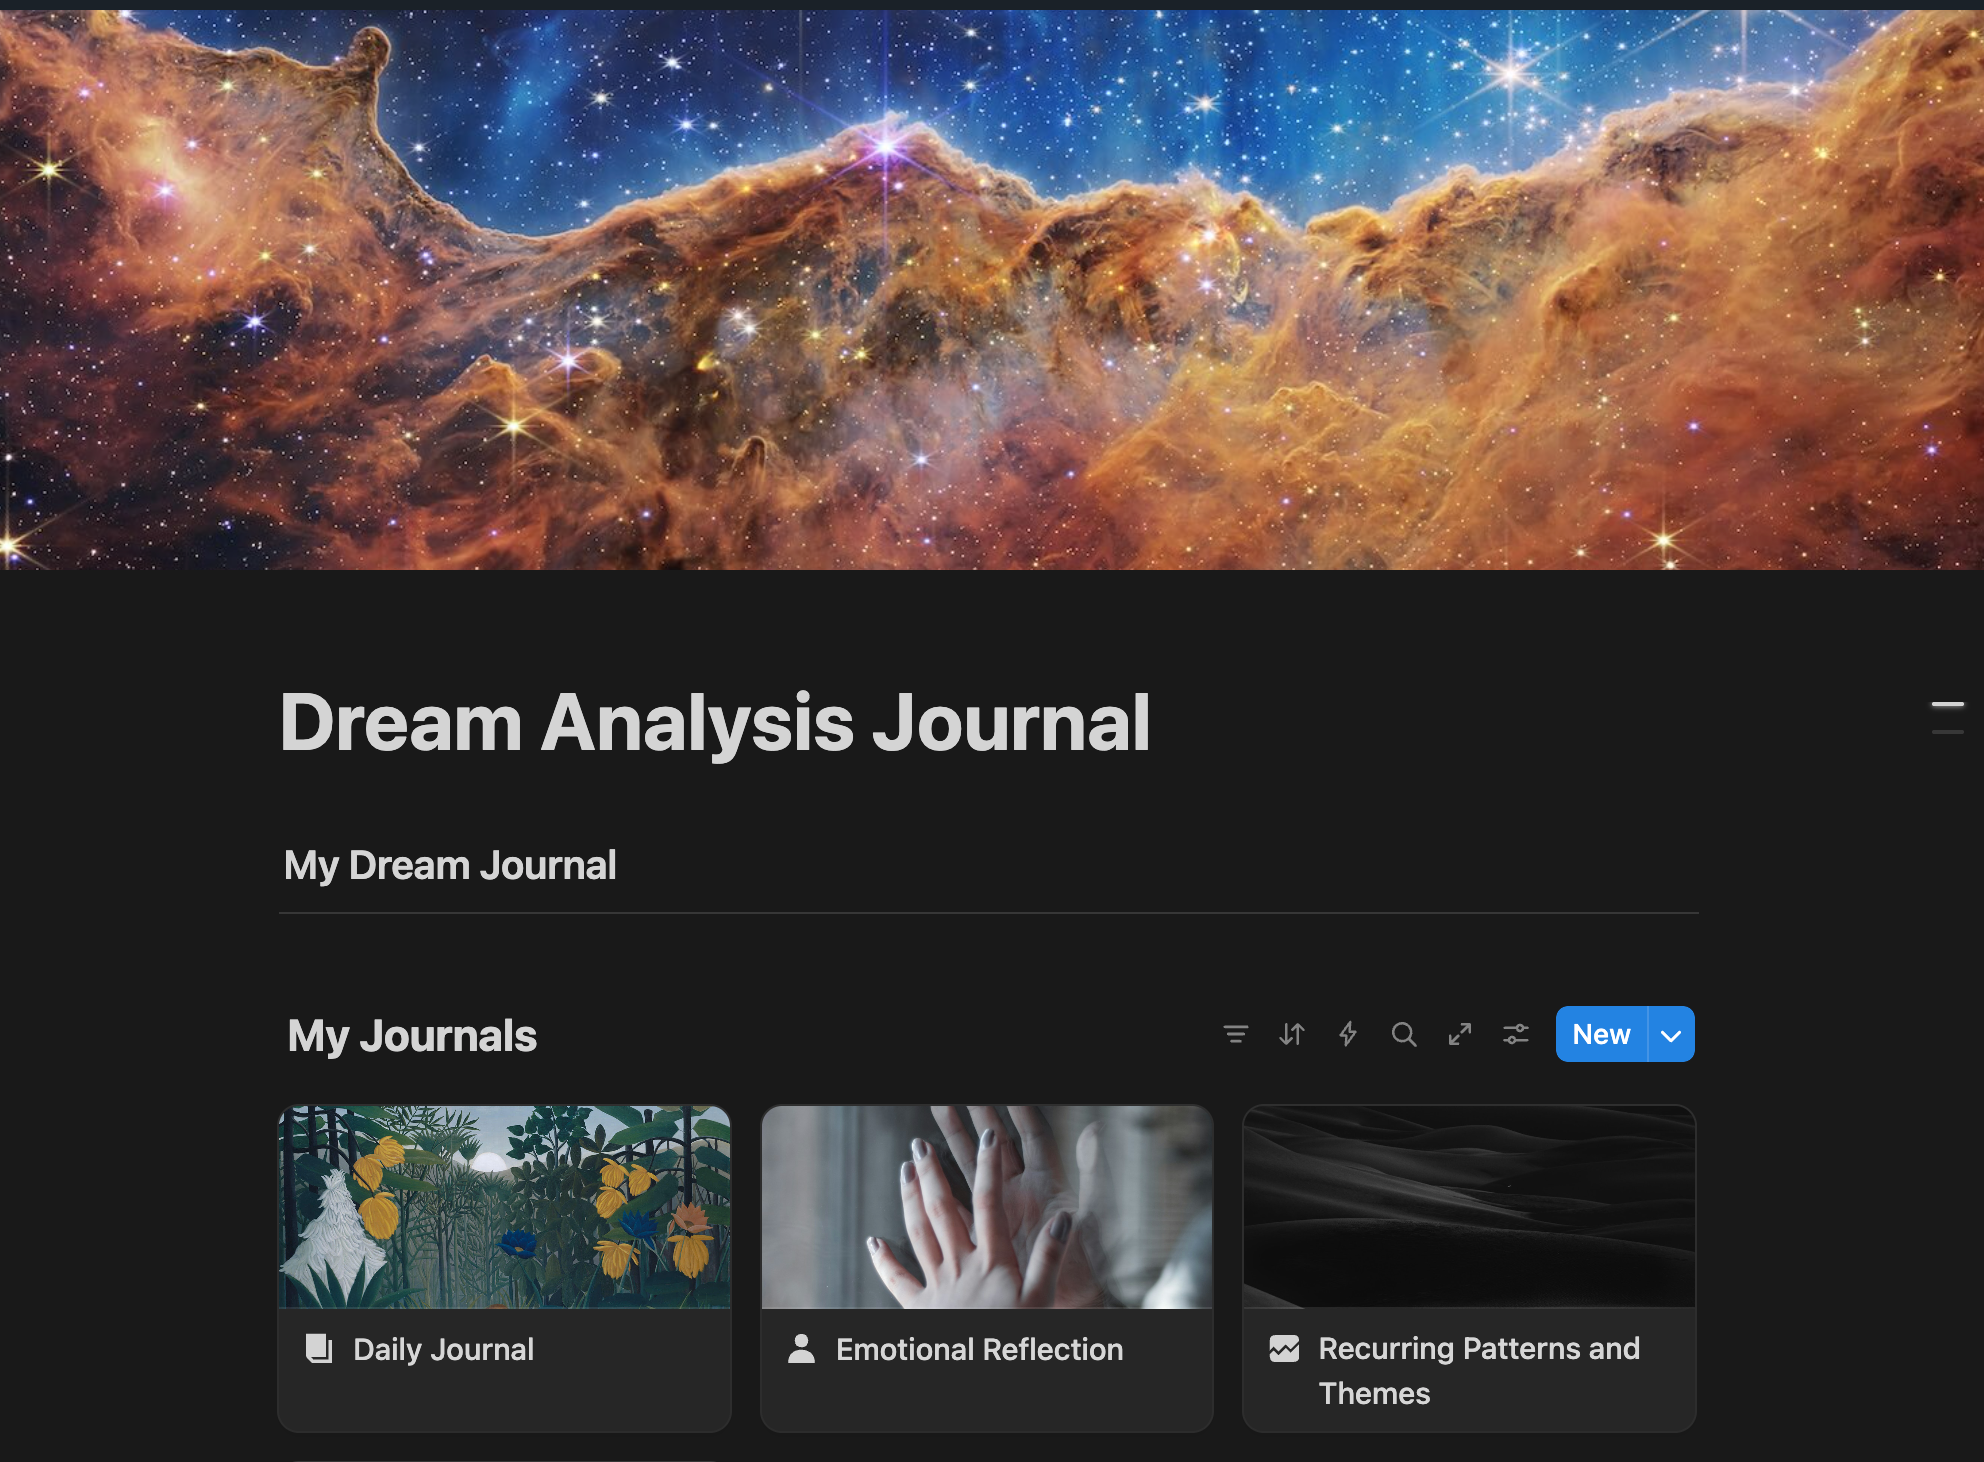Open the Emotional Reflection page title
This screenshot has width=1984, height=1462.
point(979,1350)
